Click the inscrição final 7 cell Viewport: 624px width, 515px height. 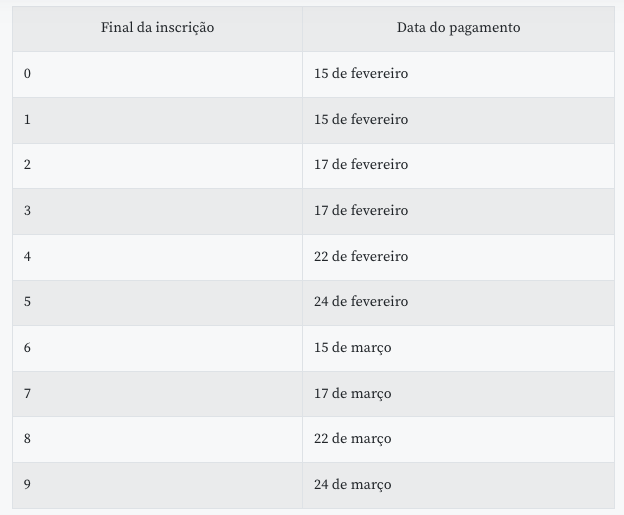pyautogui.click(x=28, y=394)
